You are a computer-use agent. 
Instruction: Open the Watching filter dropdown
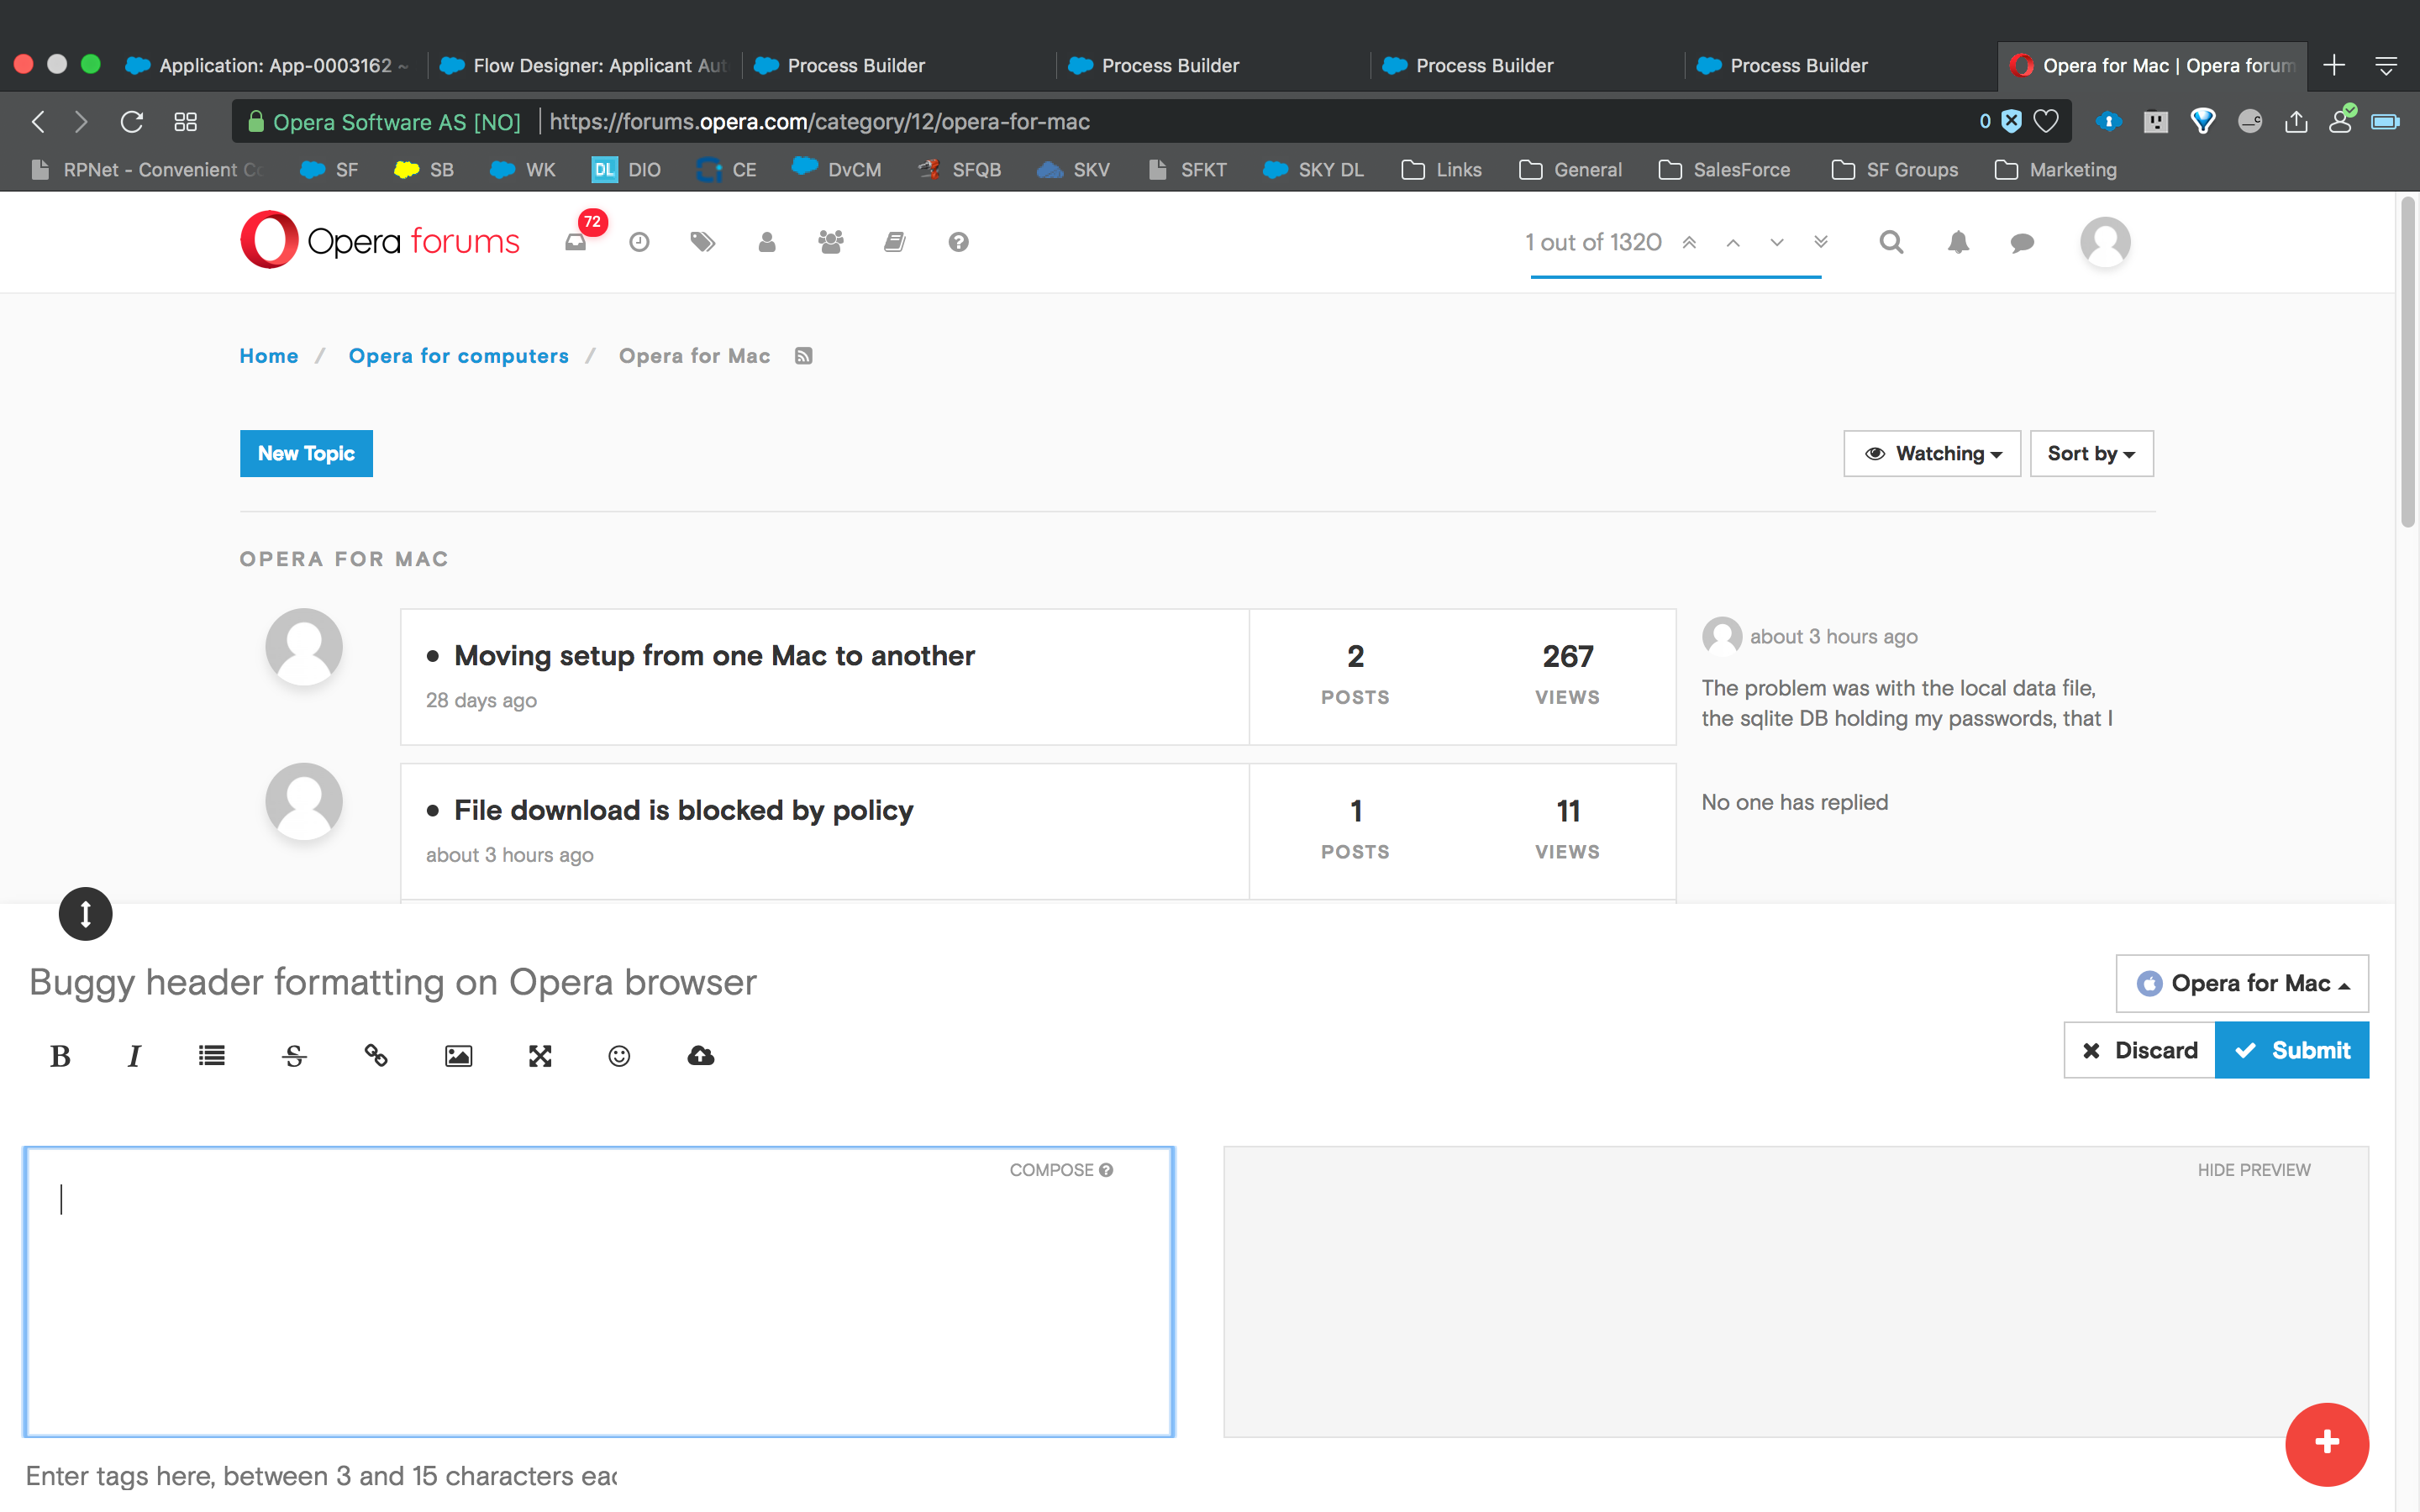[1931, 453]
